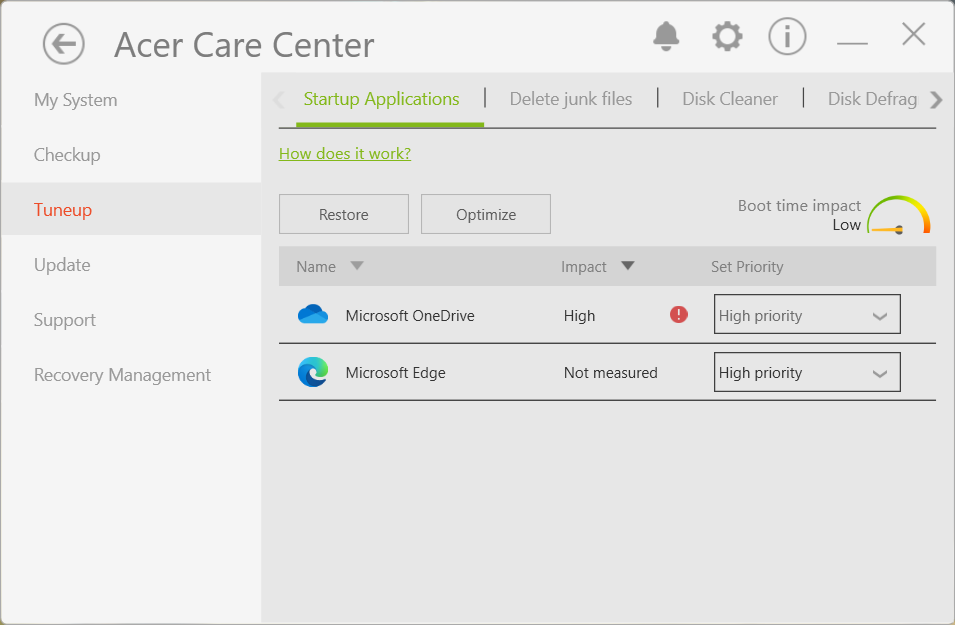Image resolution: width=955 pixels, height=625 pixels.
Task: Close the Acer Care Center window
Action: click(x=913, y=34)
